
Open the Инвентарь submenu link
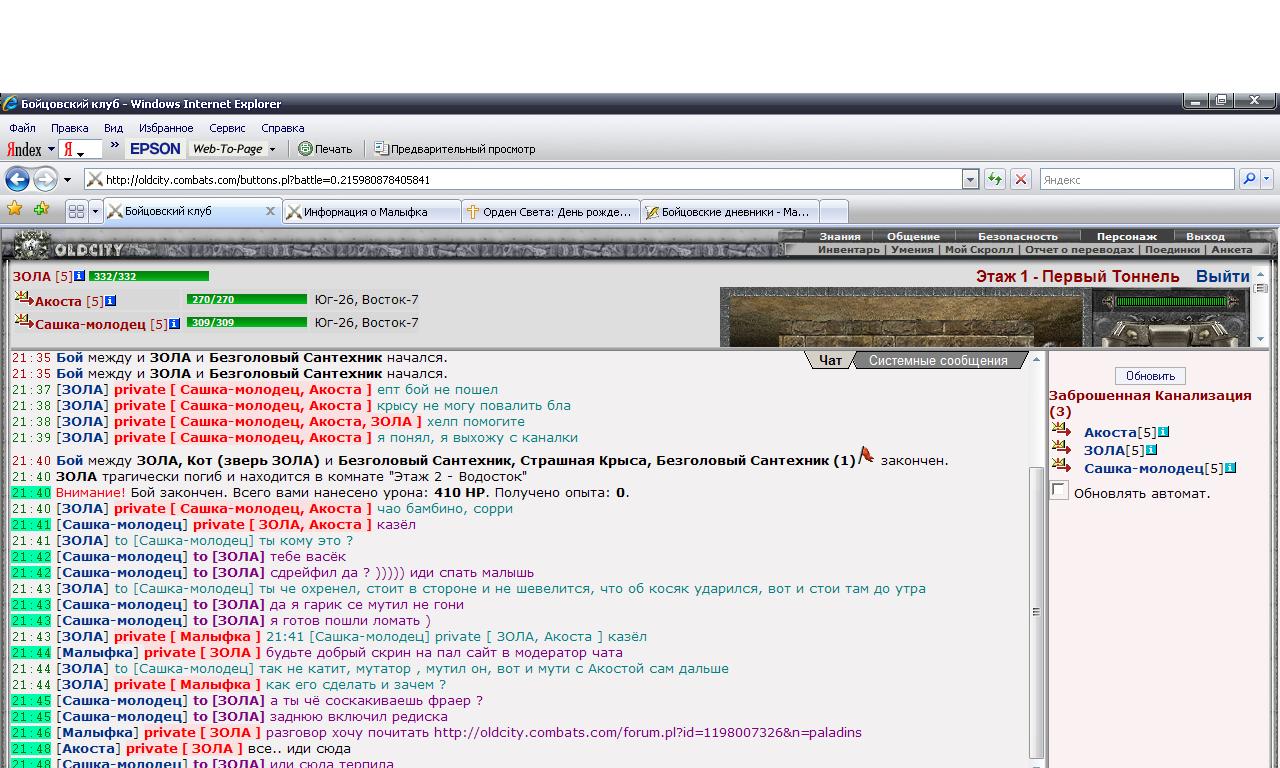point(849,250)
